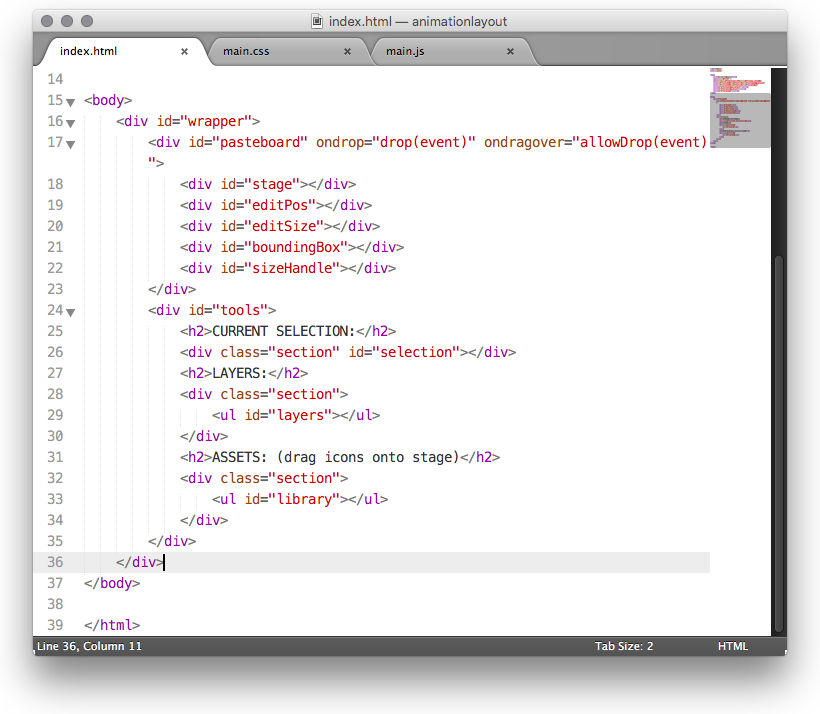Image resolution: width=820 pixels, height=714 pixels.
Task: Click the "allowDrop(event)" ondragover value
Action: pos(640,142)
